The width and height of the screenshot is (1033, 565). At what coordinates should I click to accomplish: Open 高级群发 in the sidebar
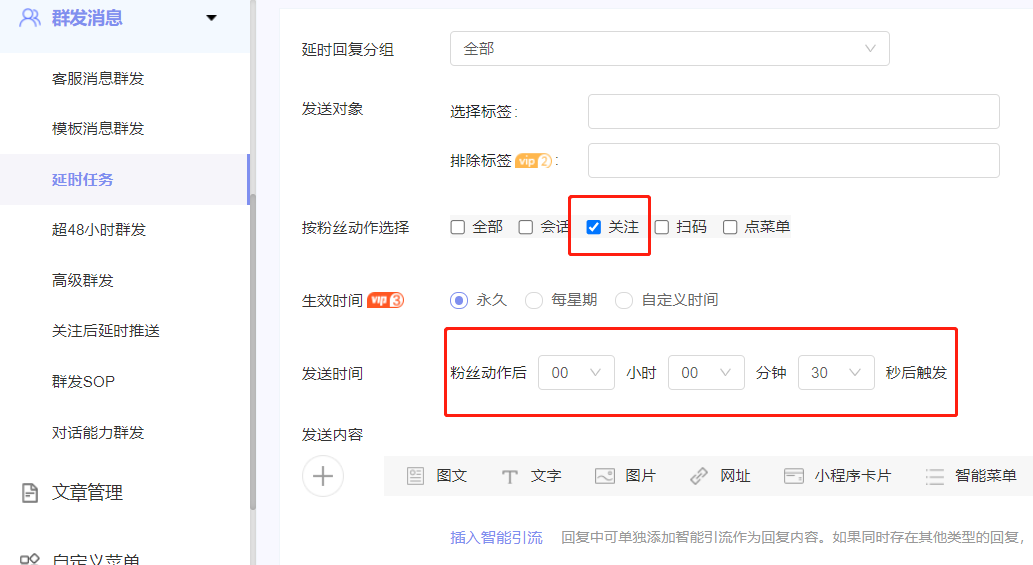point(82,281)
